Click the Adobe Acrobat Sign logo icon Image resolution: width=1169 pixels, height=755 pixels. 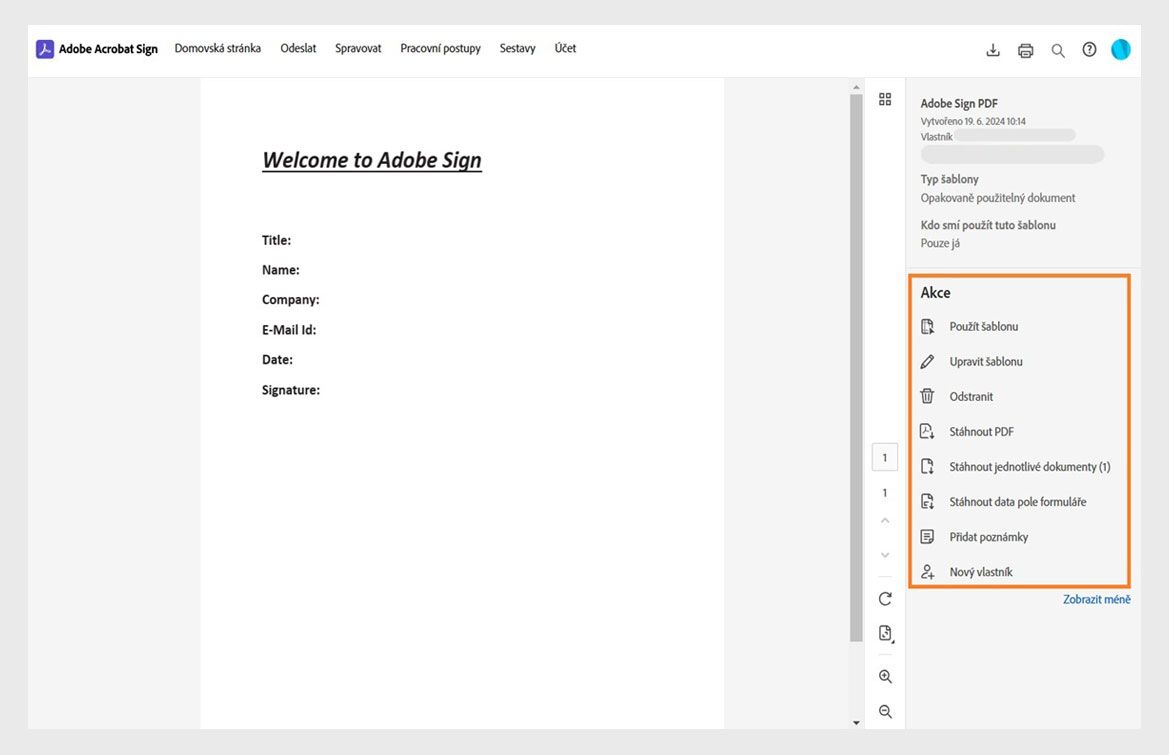tap(45, 49)
